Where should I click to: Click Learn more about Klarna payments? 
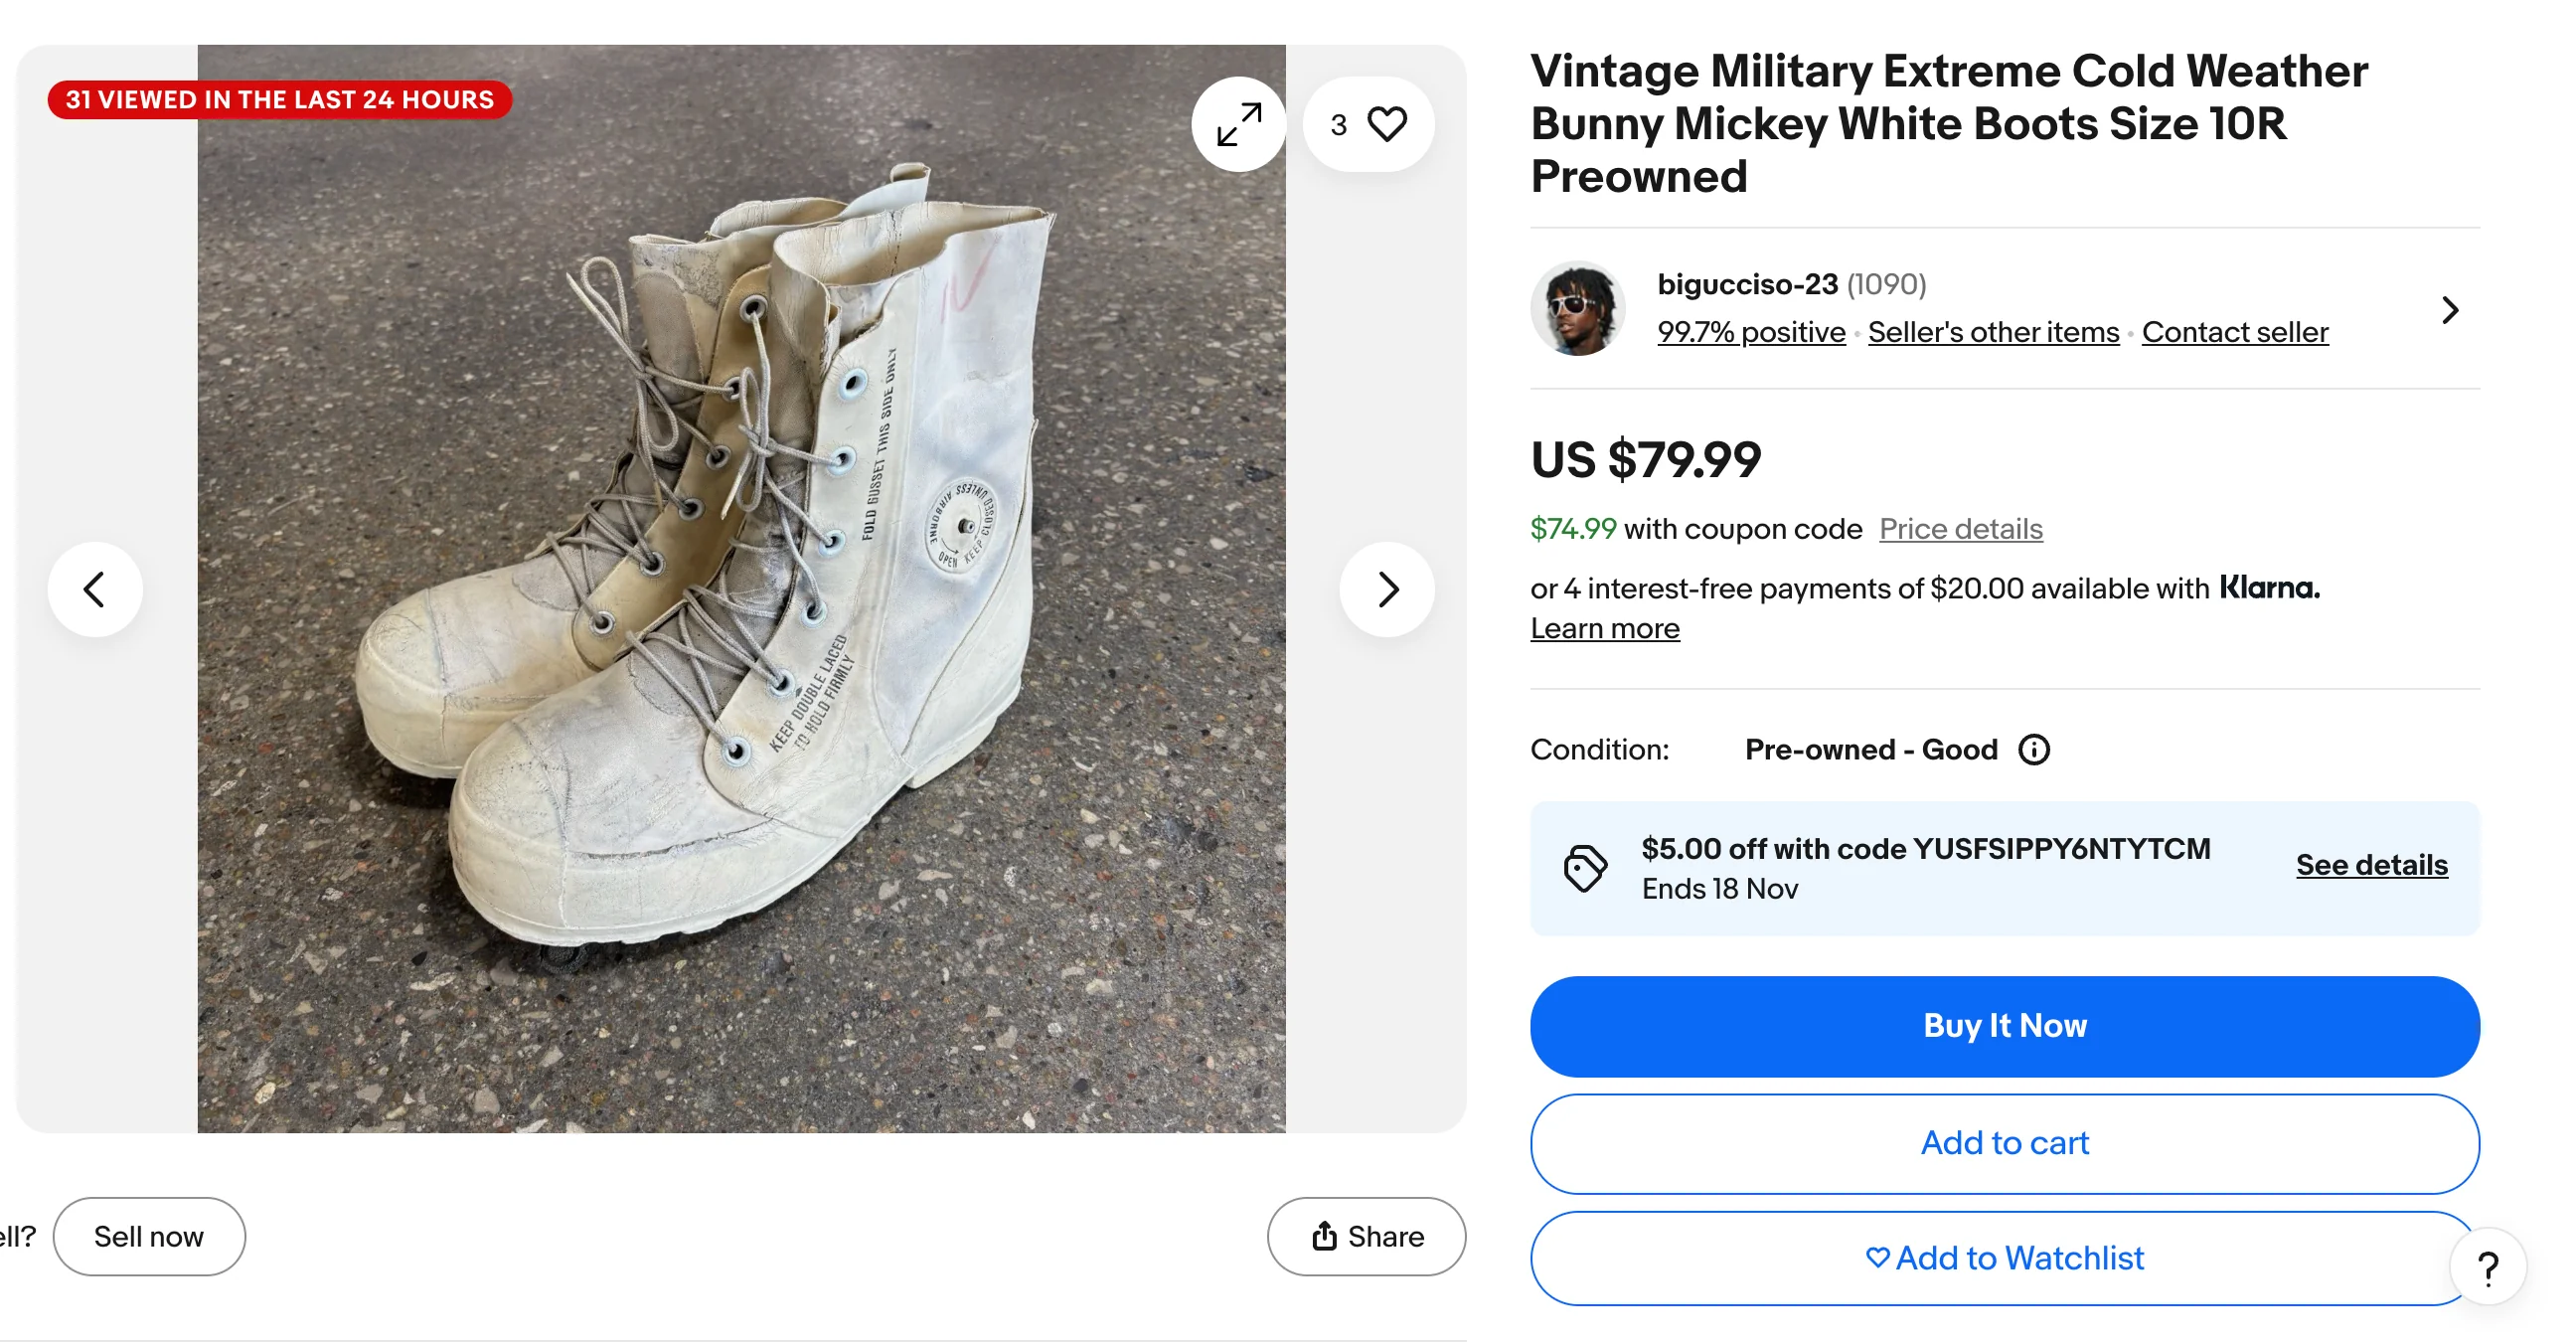(1604, 629)
